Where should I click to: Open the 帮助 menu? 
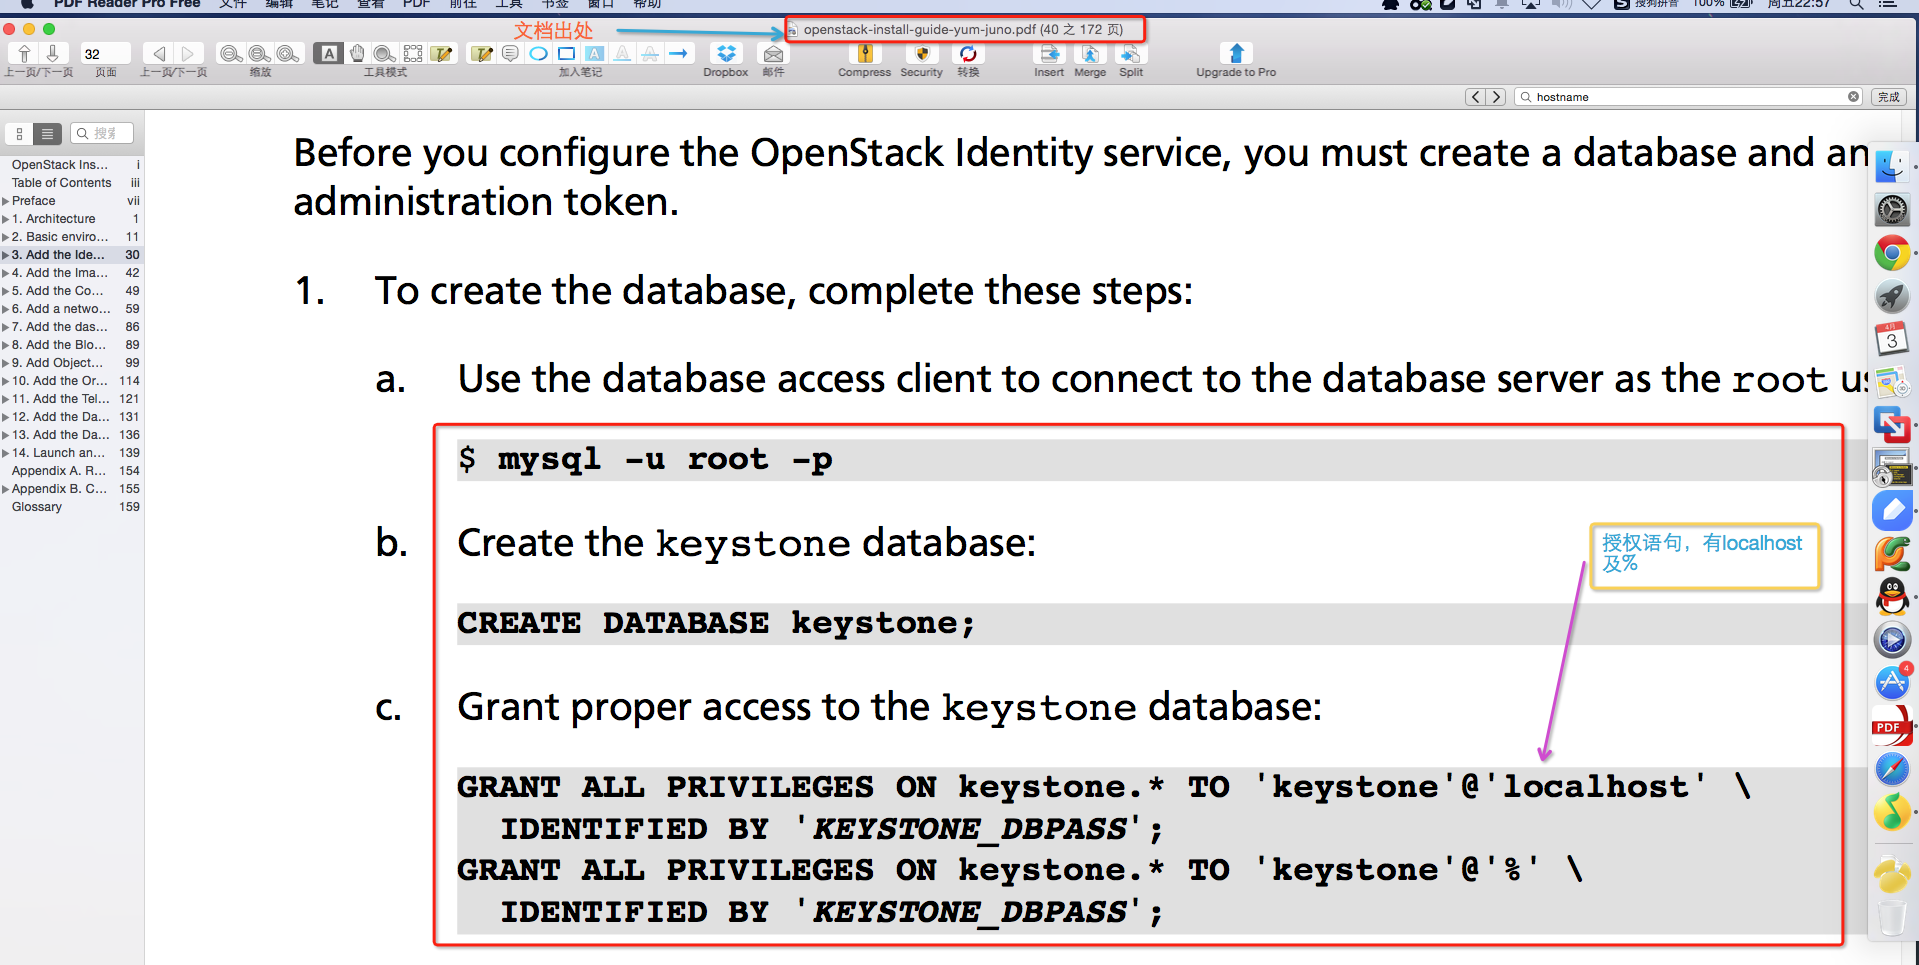click(647, 4)
